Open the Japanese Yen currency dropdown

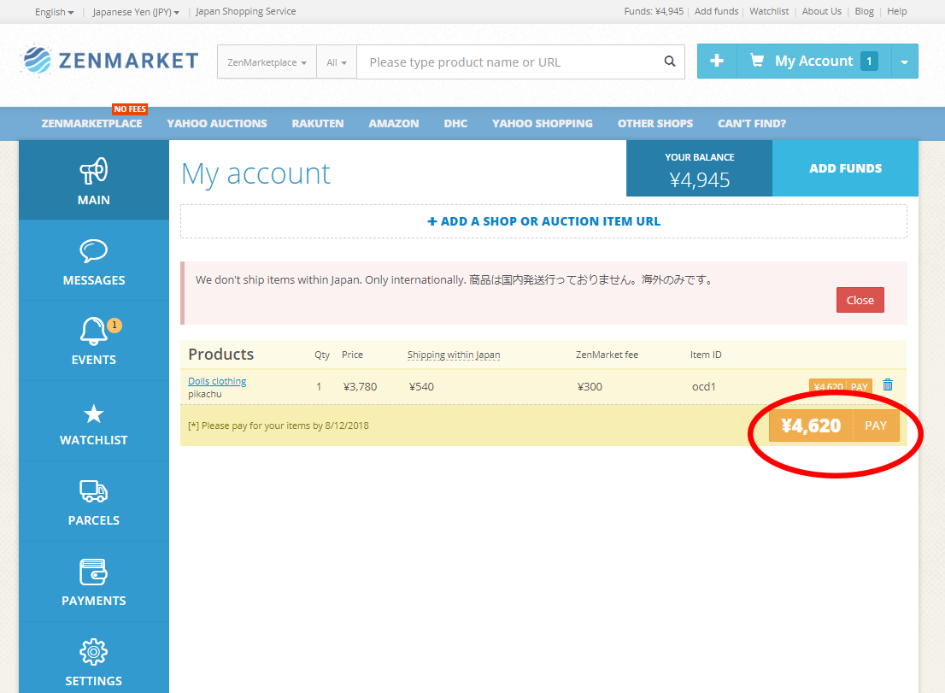[136, 11]
